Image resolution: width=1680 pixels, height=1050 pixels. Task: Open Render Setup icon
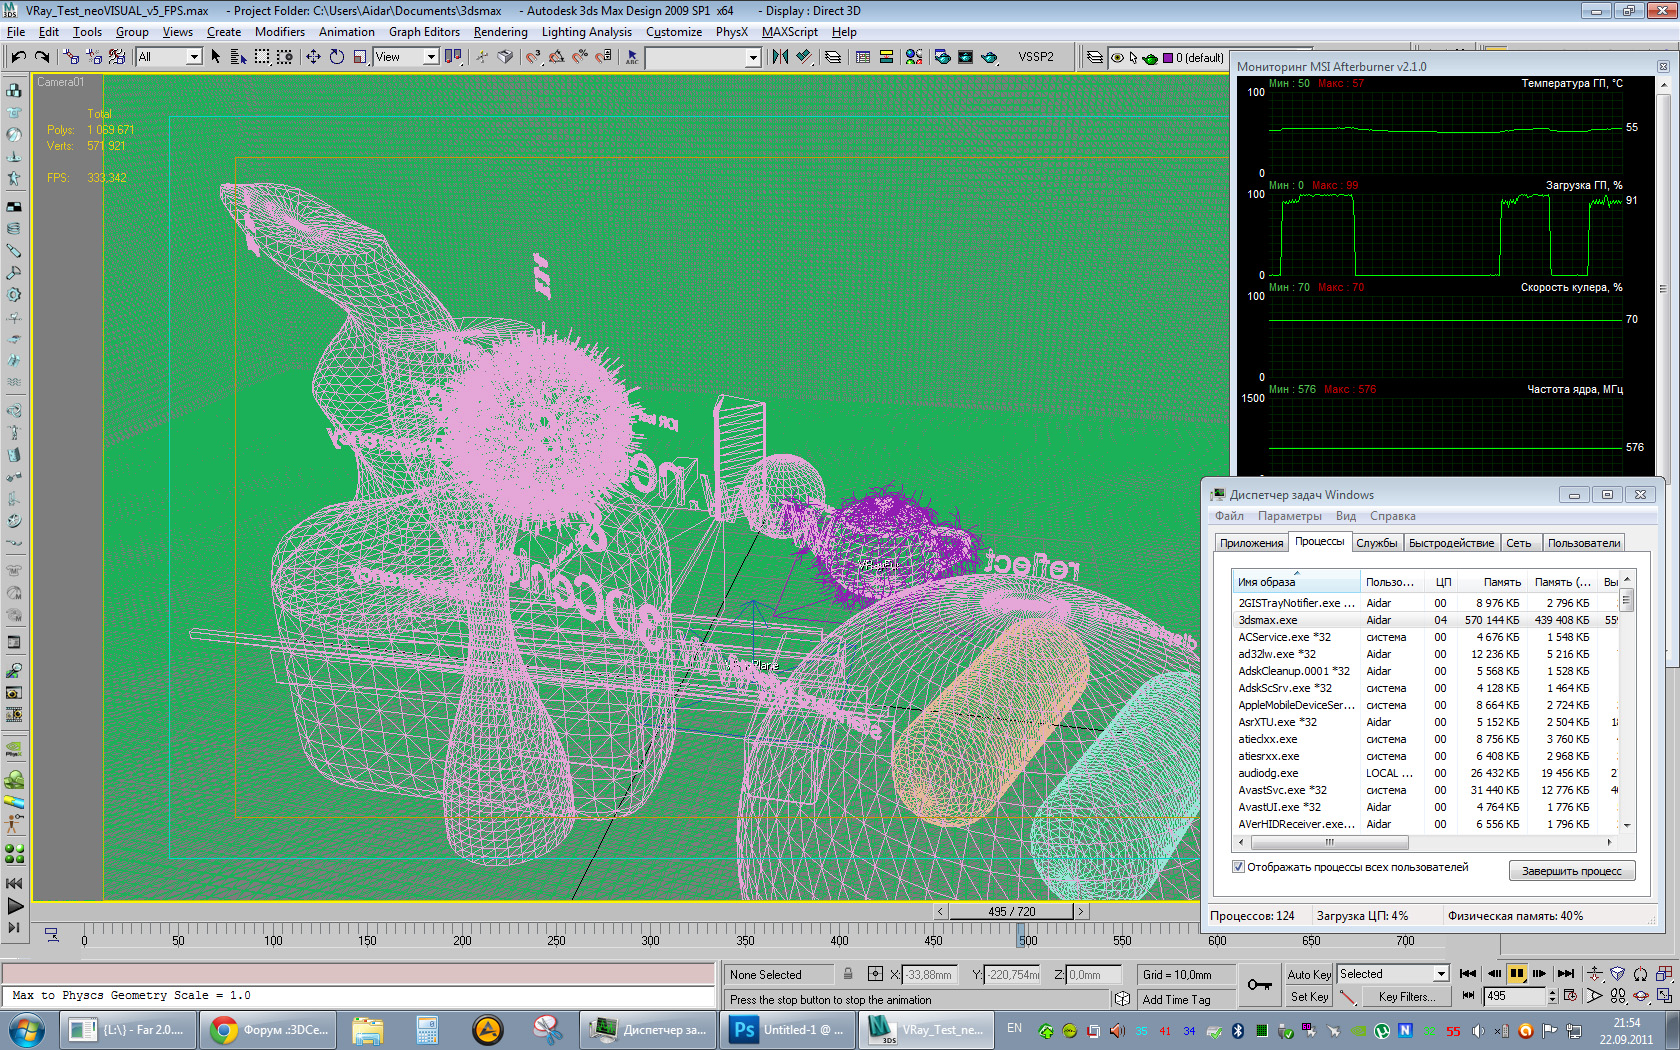[942, 57]
